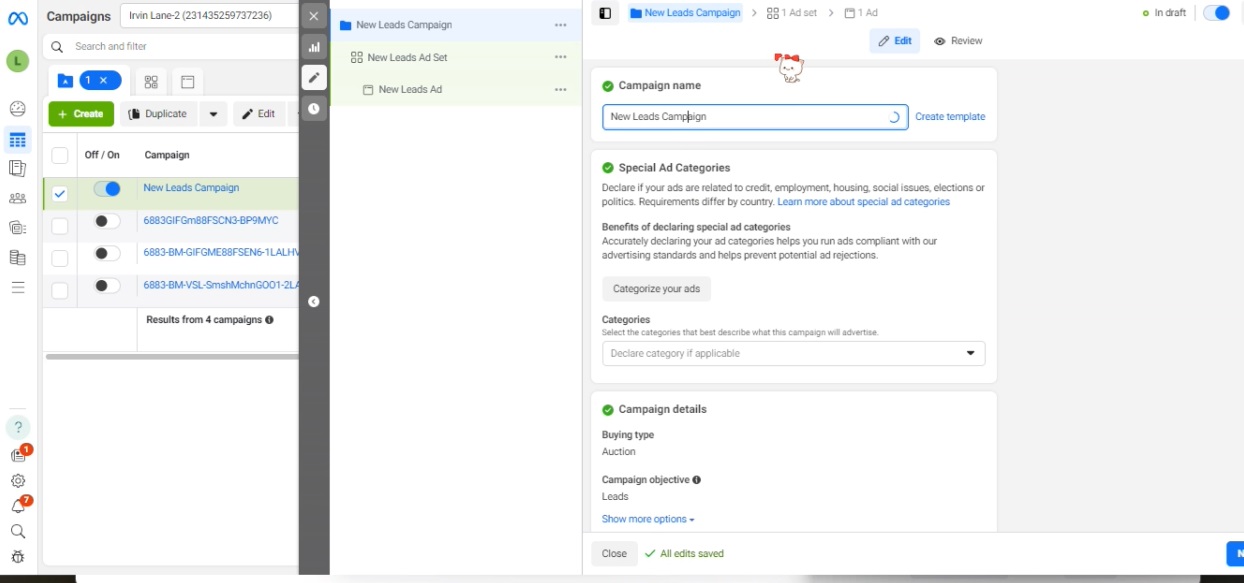Select the Edit tab in editor
The image size is (1244, 583).
(x=895, y=41)
